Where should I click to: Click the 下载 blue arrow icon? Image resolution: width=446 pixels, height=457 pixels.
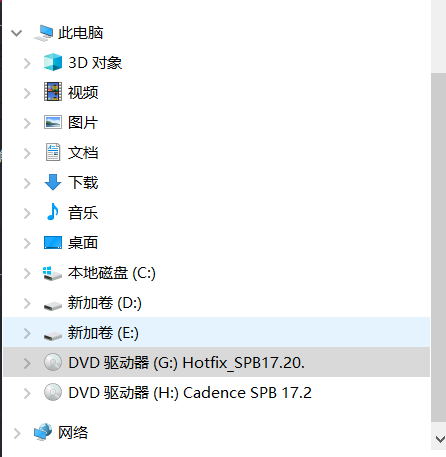pos(53,182)
